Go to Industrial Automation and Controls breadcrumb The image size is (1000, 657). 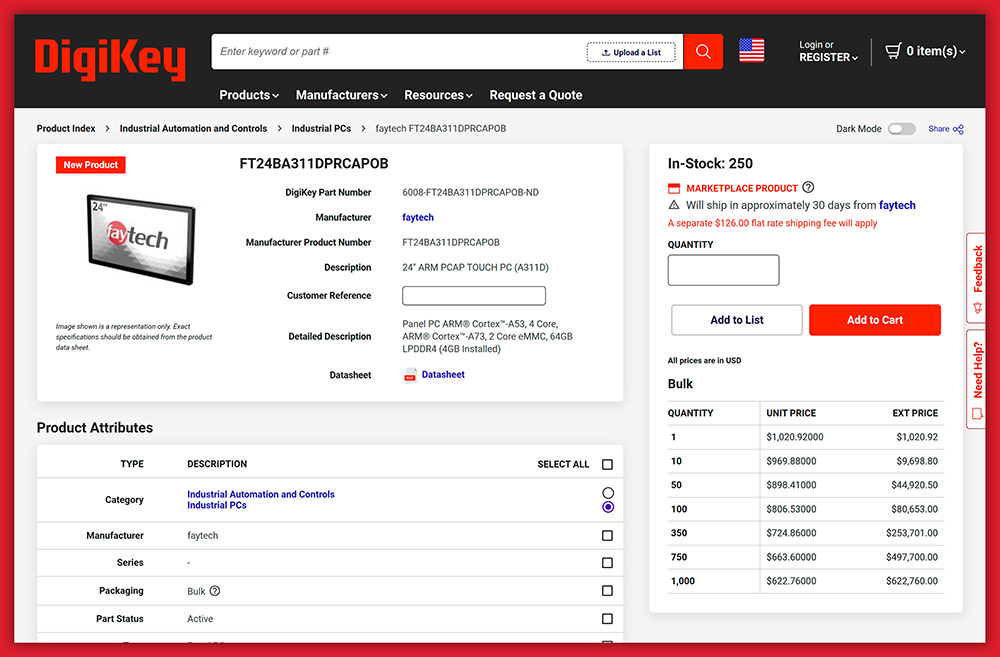coord(193,128)
